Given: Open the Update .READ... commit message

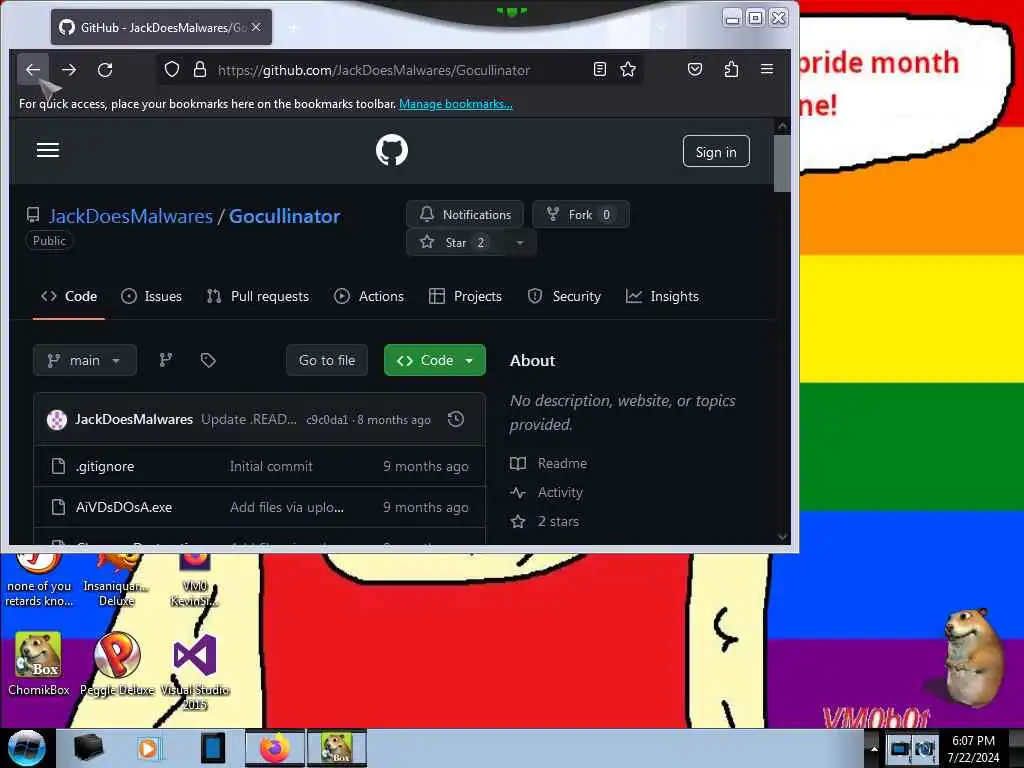Looking at the screenshot, I should [249, 419].
